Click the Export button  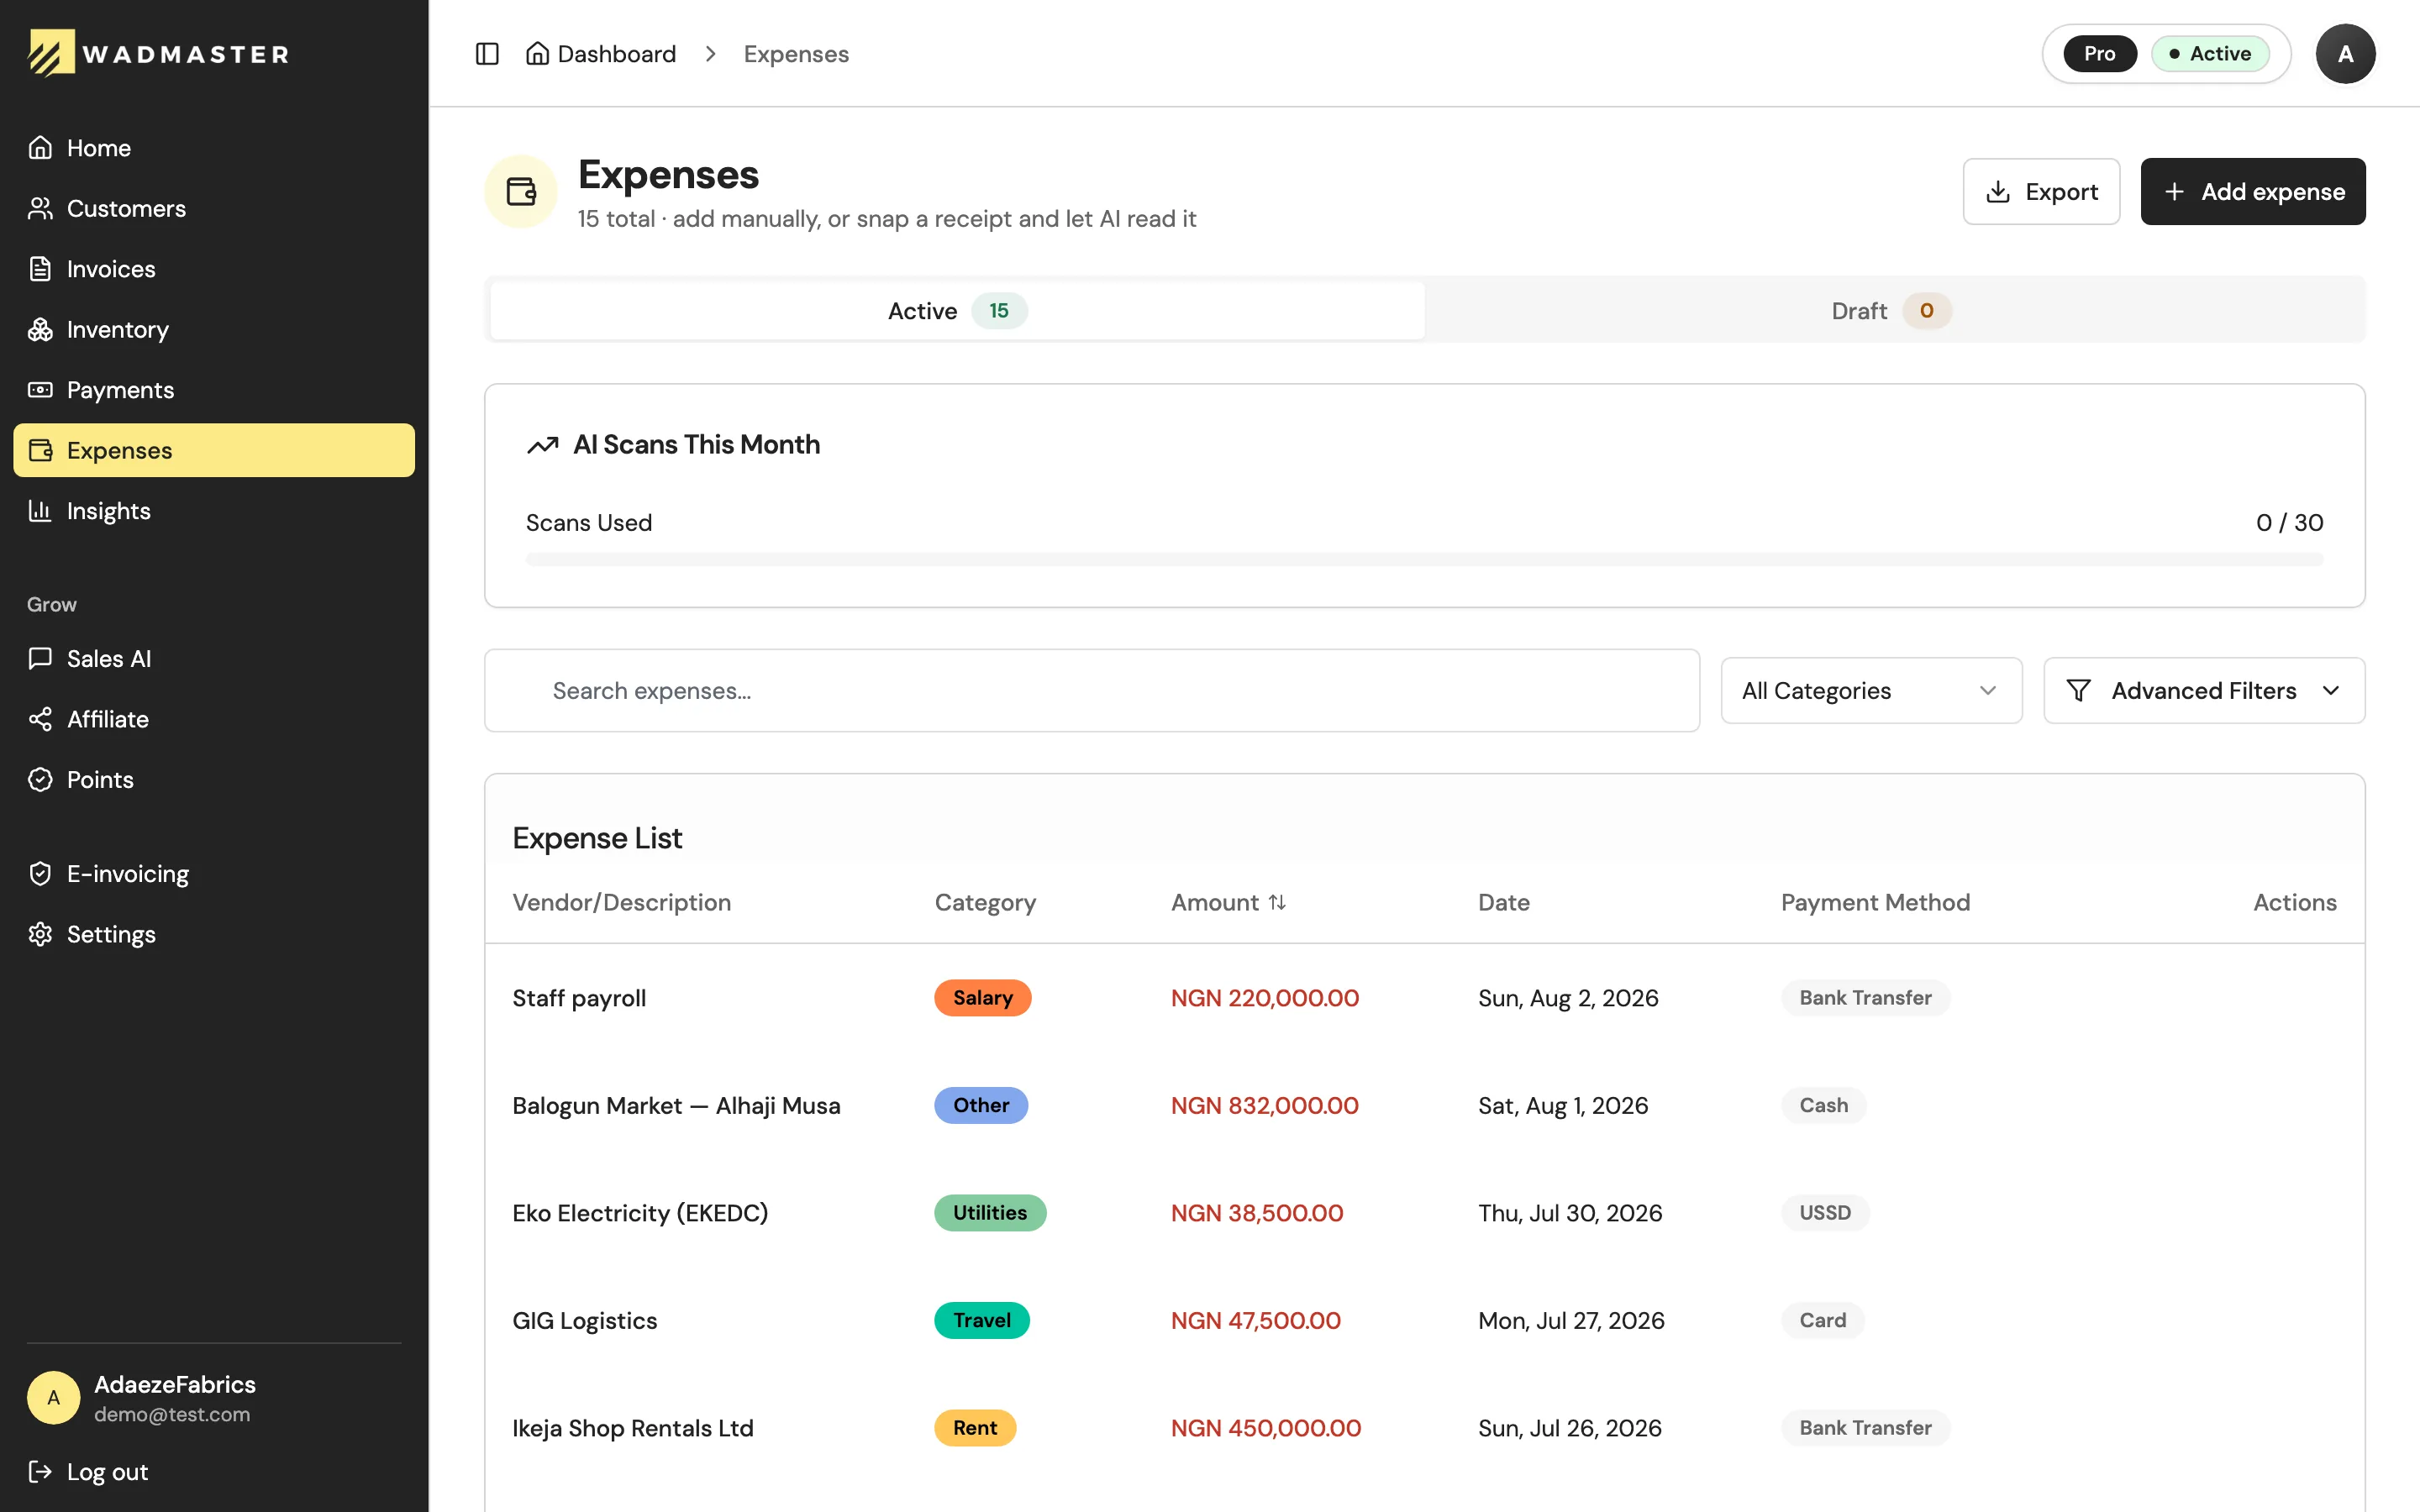[x=2040, y=191]
